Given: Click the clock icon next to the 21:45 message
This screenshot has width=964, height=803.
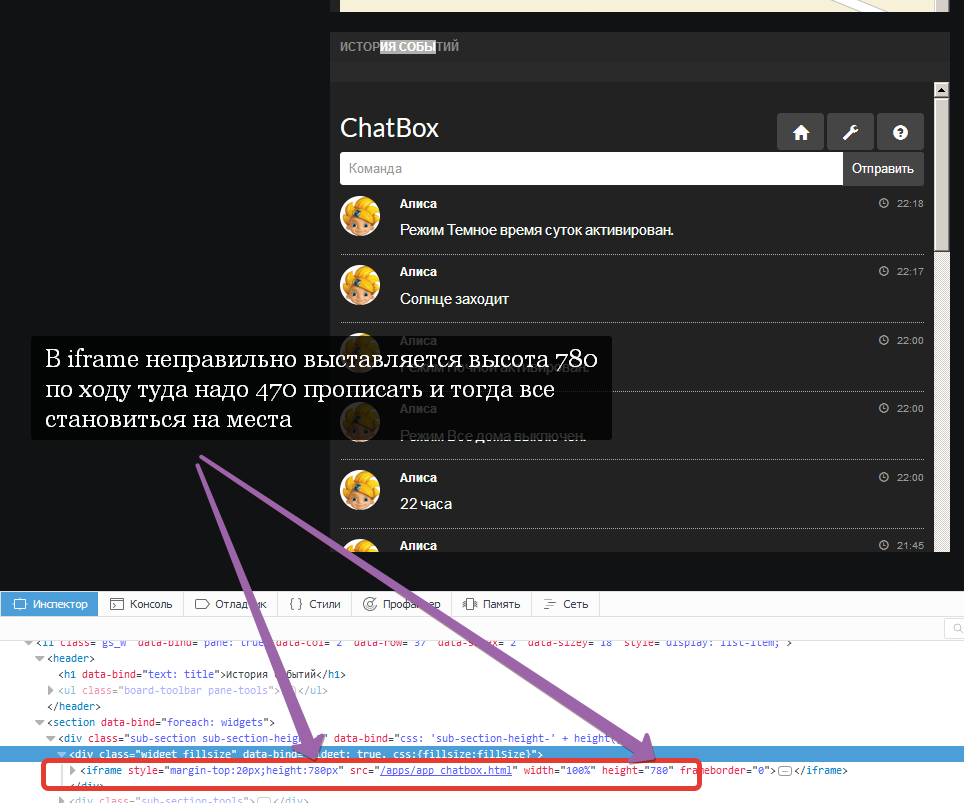Looking at the screenshot, I should point(883,545).
